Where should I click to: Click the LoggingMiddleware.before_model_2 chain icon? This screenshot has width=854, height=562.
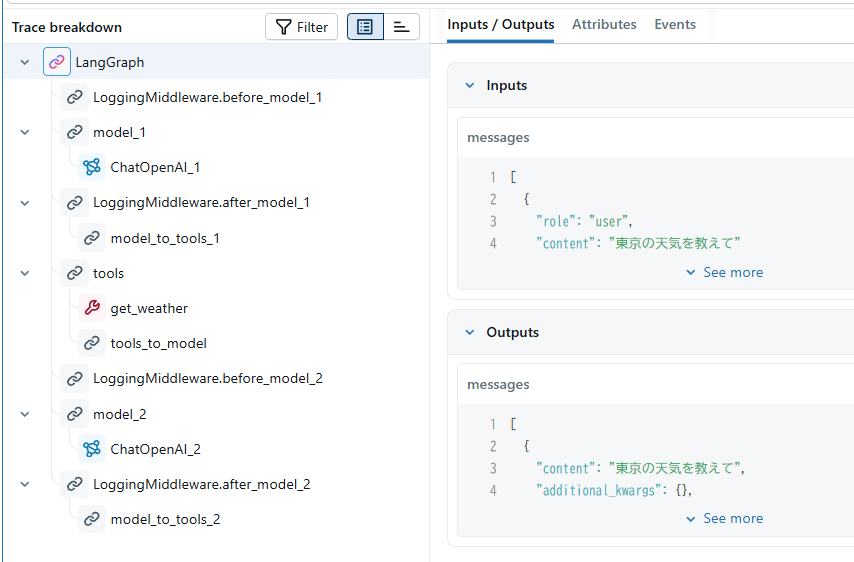tap(74, 378)
